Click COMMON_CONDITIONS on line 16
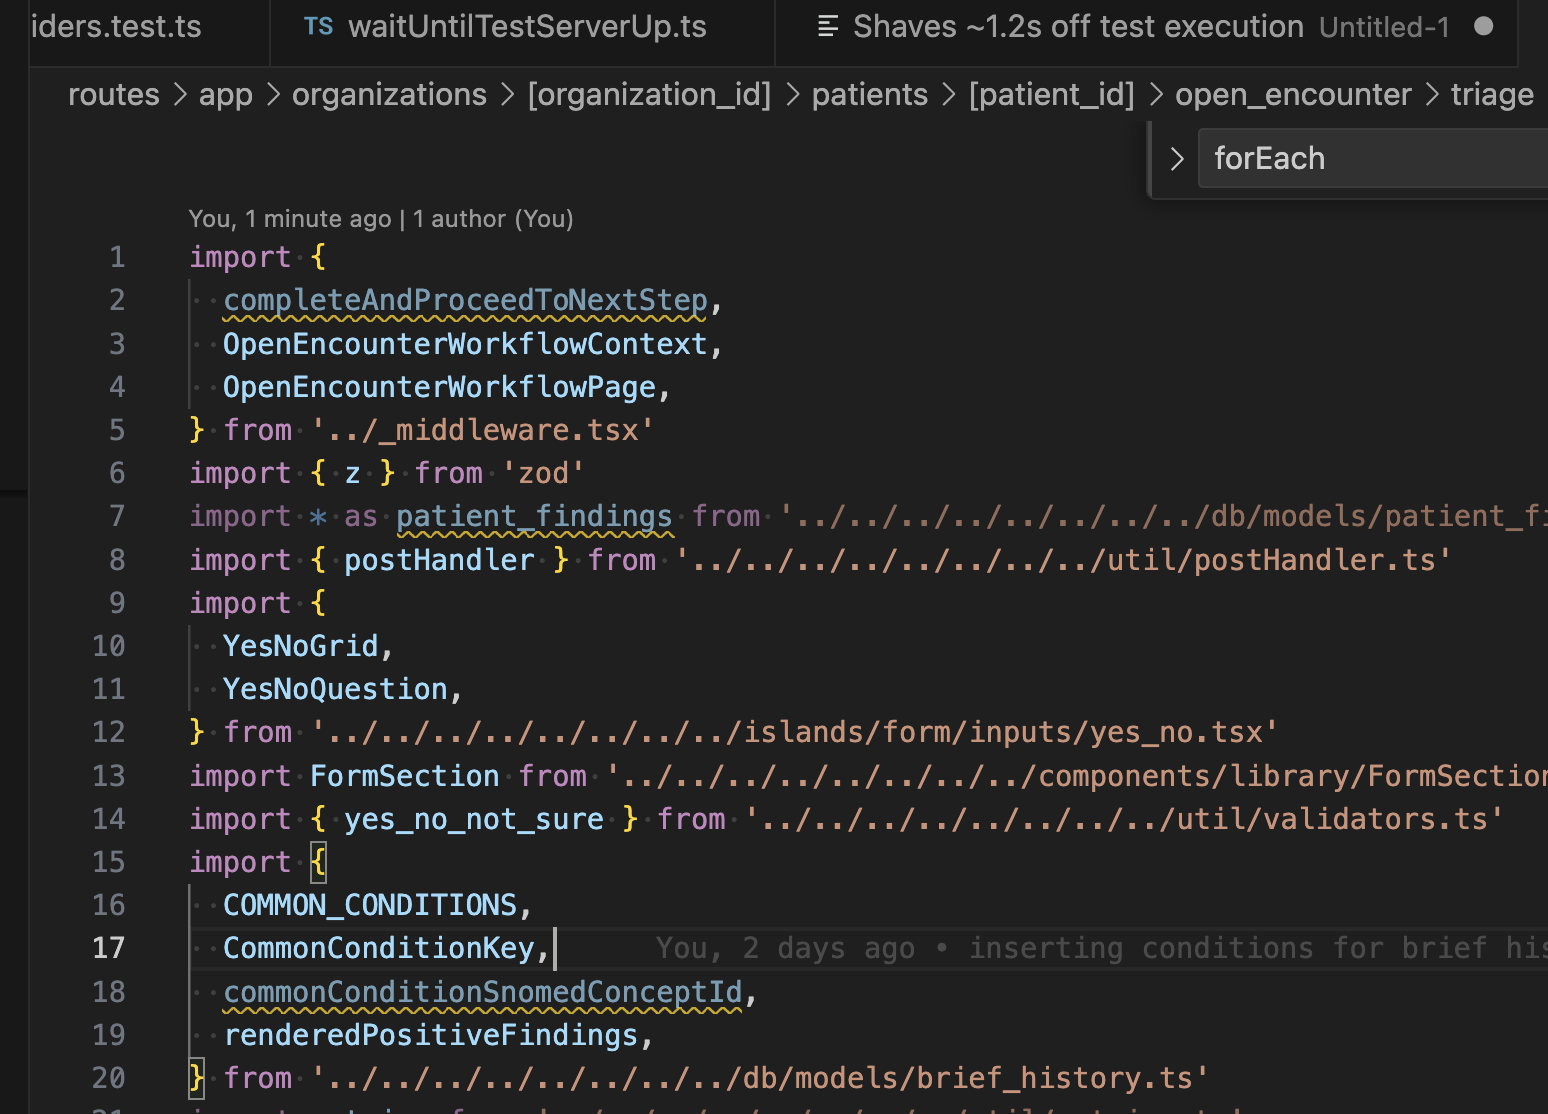Viewport: 1548px width, 1114px height. pyautogui.click(x=370, y=905)
